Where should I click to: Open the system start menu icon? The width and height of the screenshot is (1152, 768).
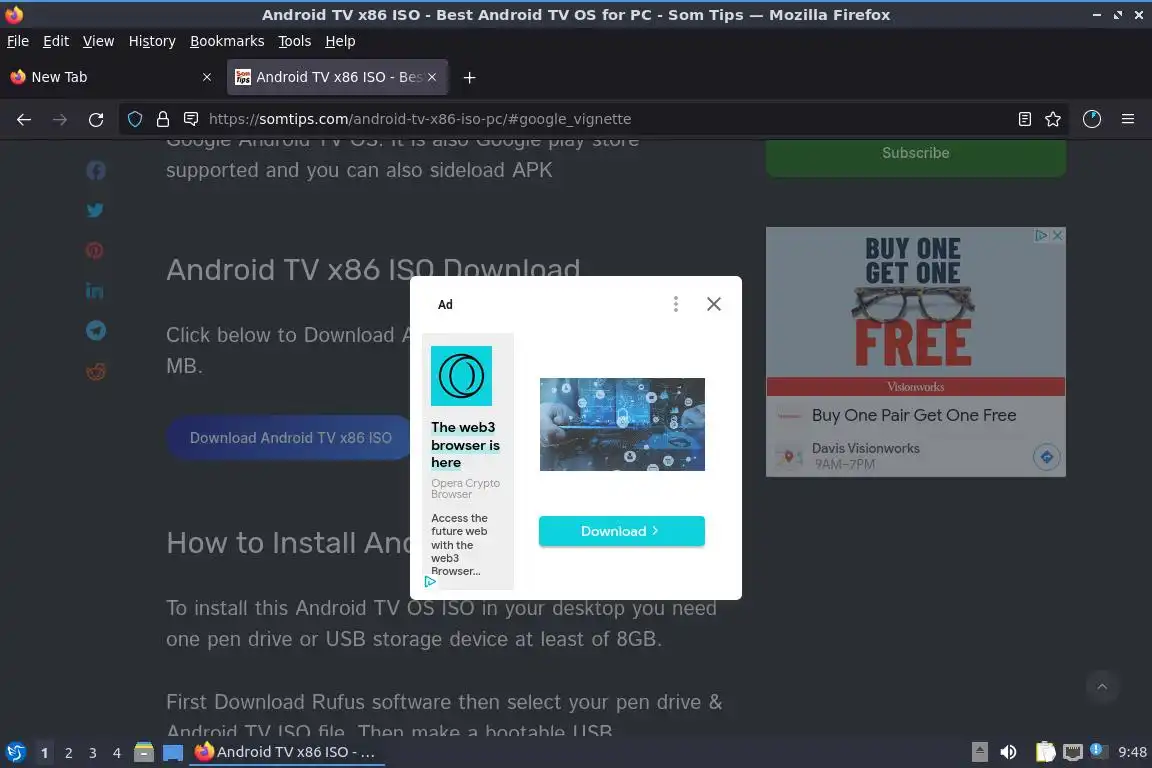pyautogui.click(x=15, y=752)
